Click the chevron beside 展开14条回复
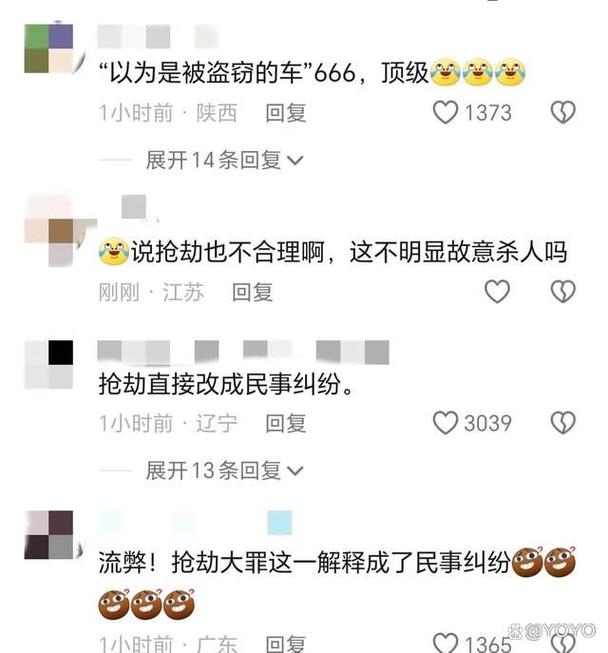This screenshot has height=653, width=608. (x=295, y=161)
